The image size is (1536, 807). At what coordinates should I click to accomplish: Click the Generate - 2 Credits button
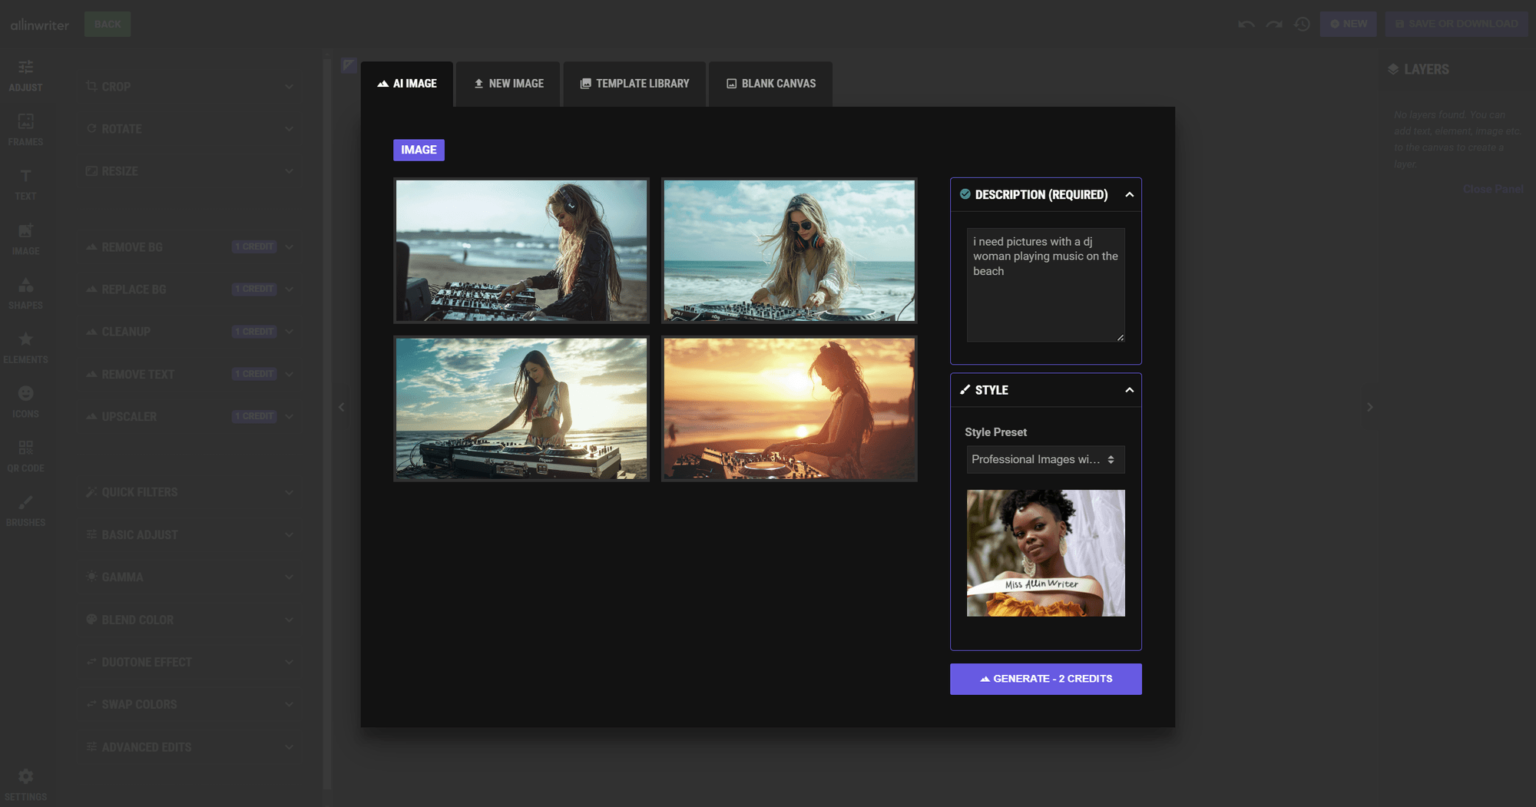(x=1045, y=679)
